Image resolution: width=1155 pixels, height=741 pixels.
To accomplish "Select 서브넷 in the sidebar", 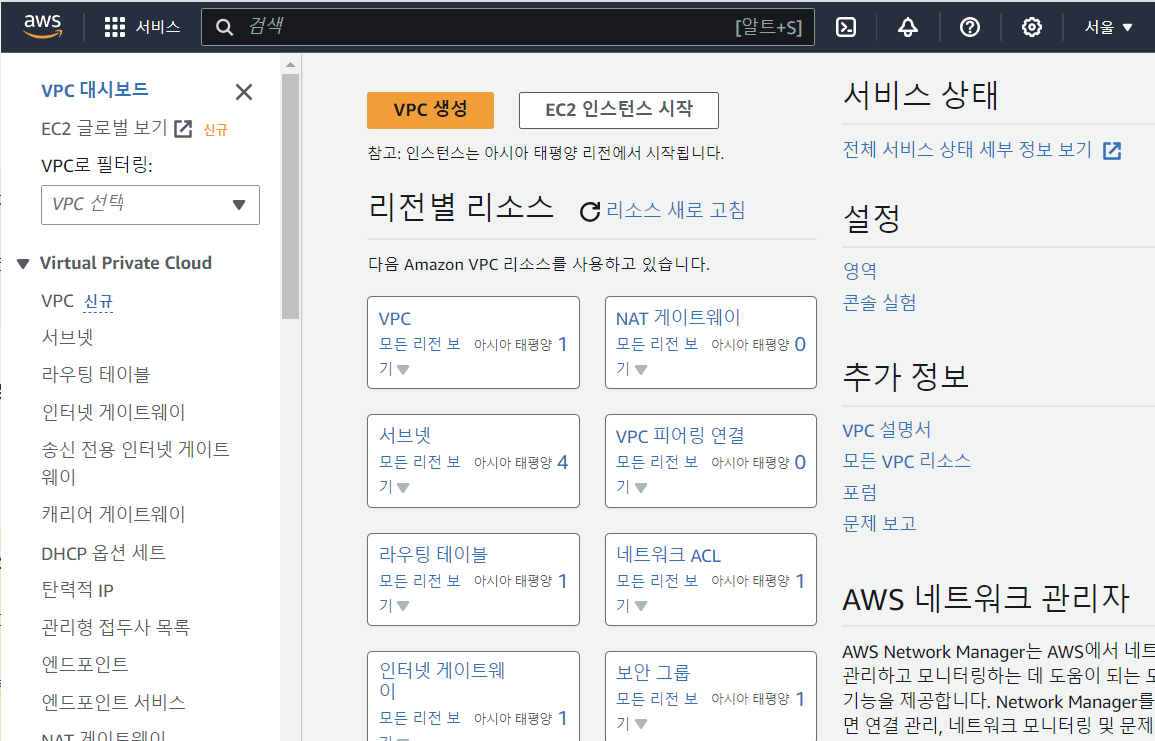I will [x=67, y=337].
